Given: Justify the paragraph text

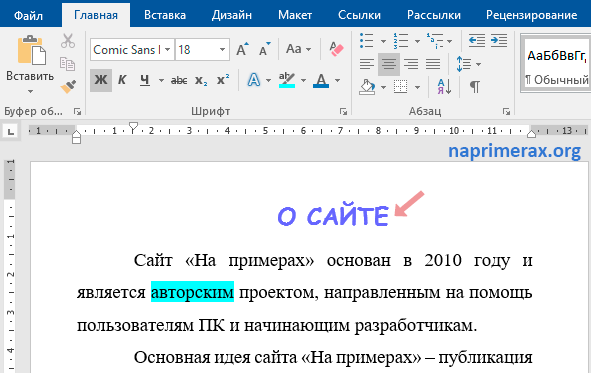Looking at the screenshot, I should (x=433, y=64).
